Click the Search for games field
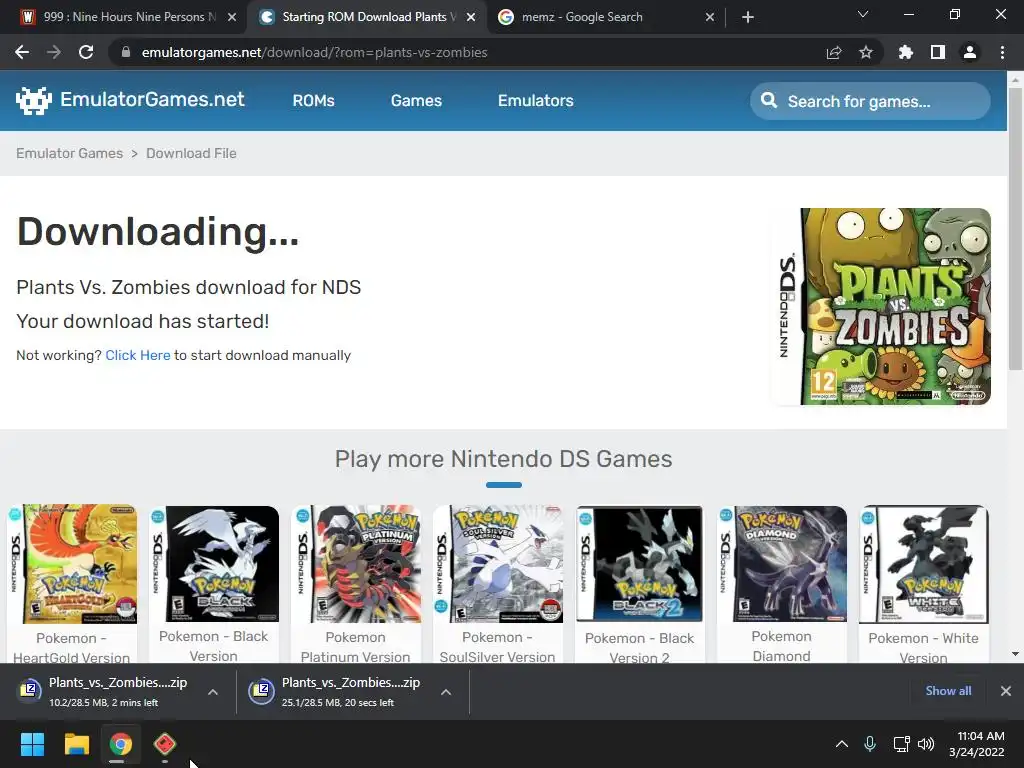The height and width of the screenshot is (768, 1024). click(870, 101)
